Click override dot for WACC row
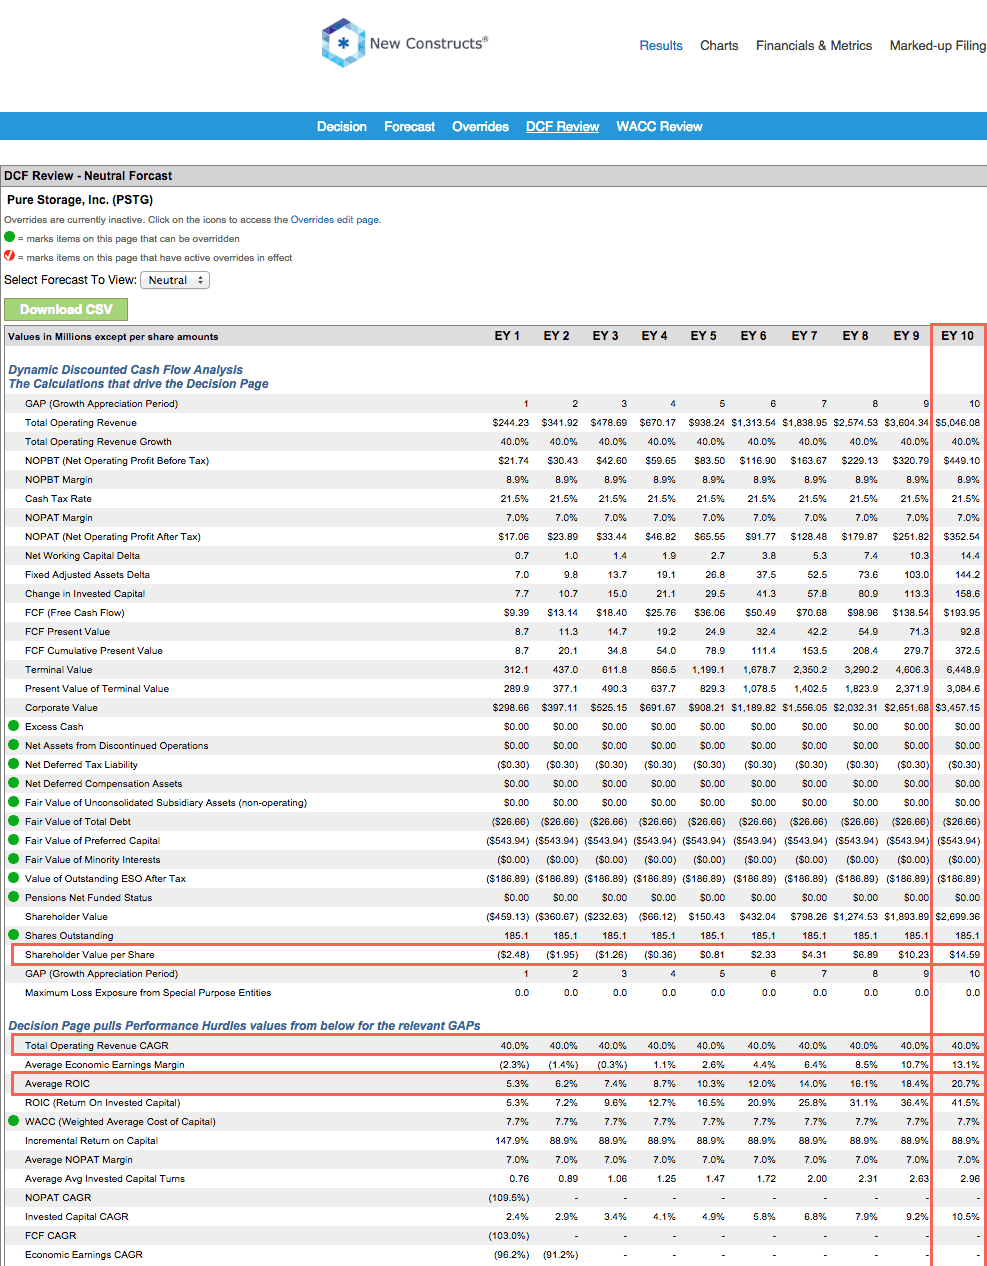 (x=14, y=1121)
